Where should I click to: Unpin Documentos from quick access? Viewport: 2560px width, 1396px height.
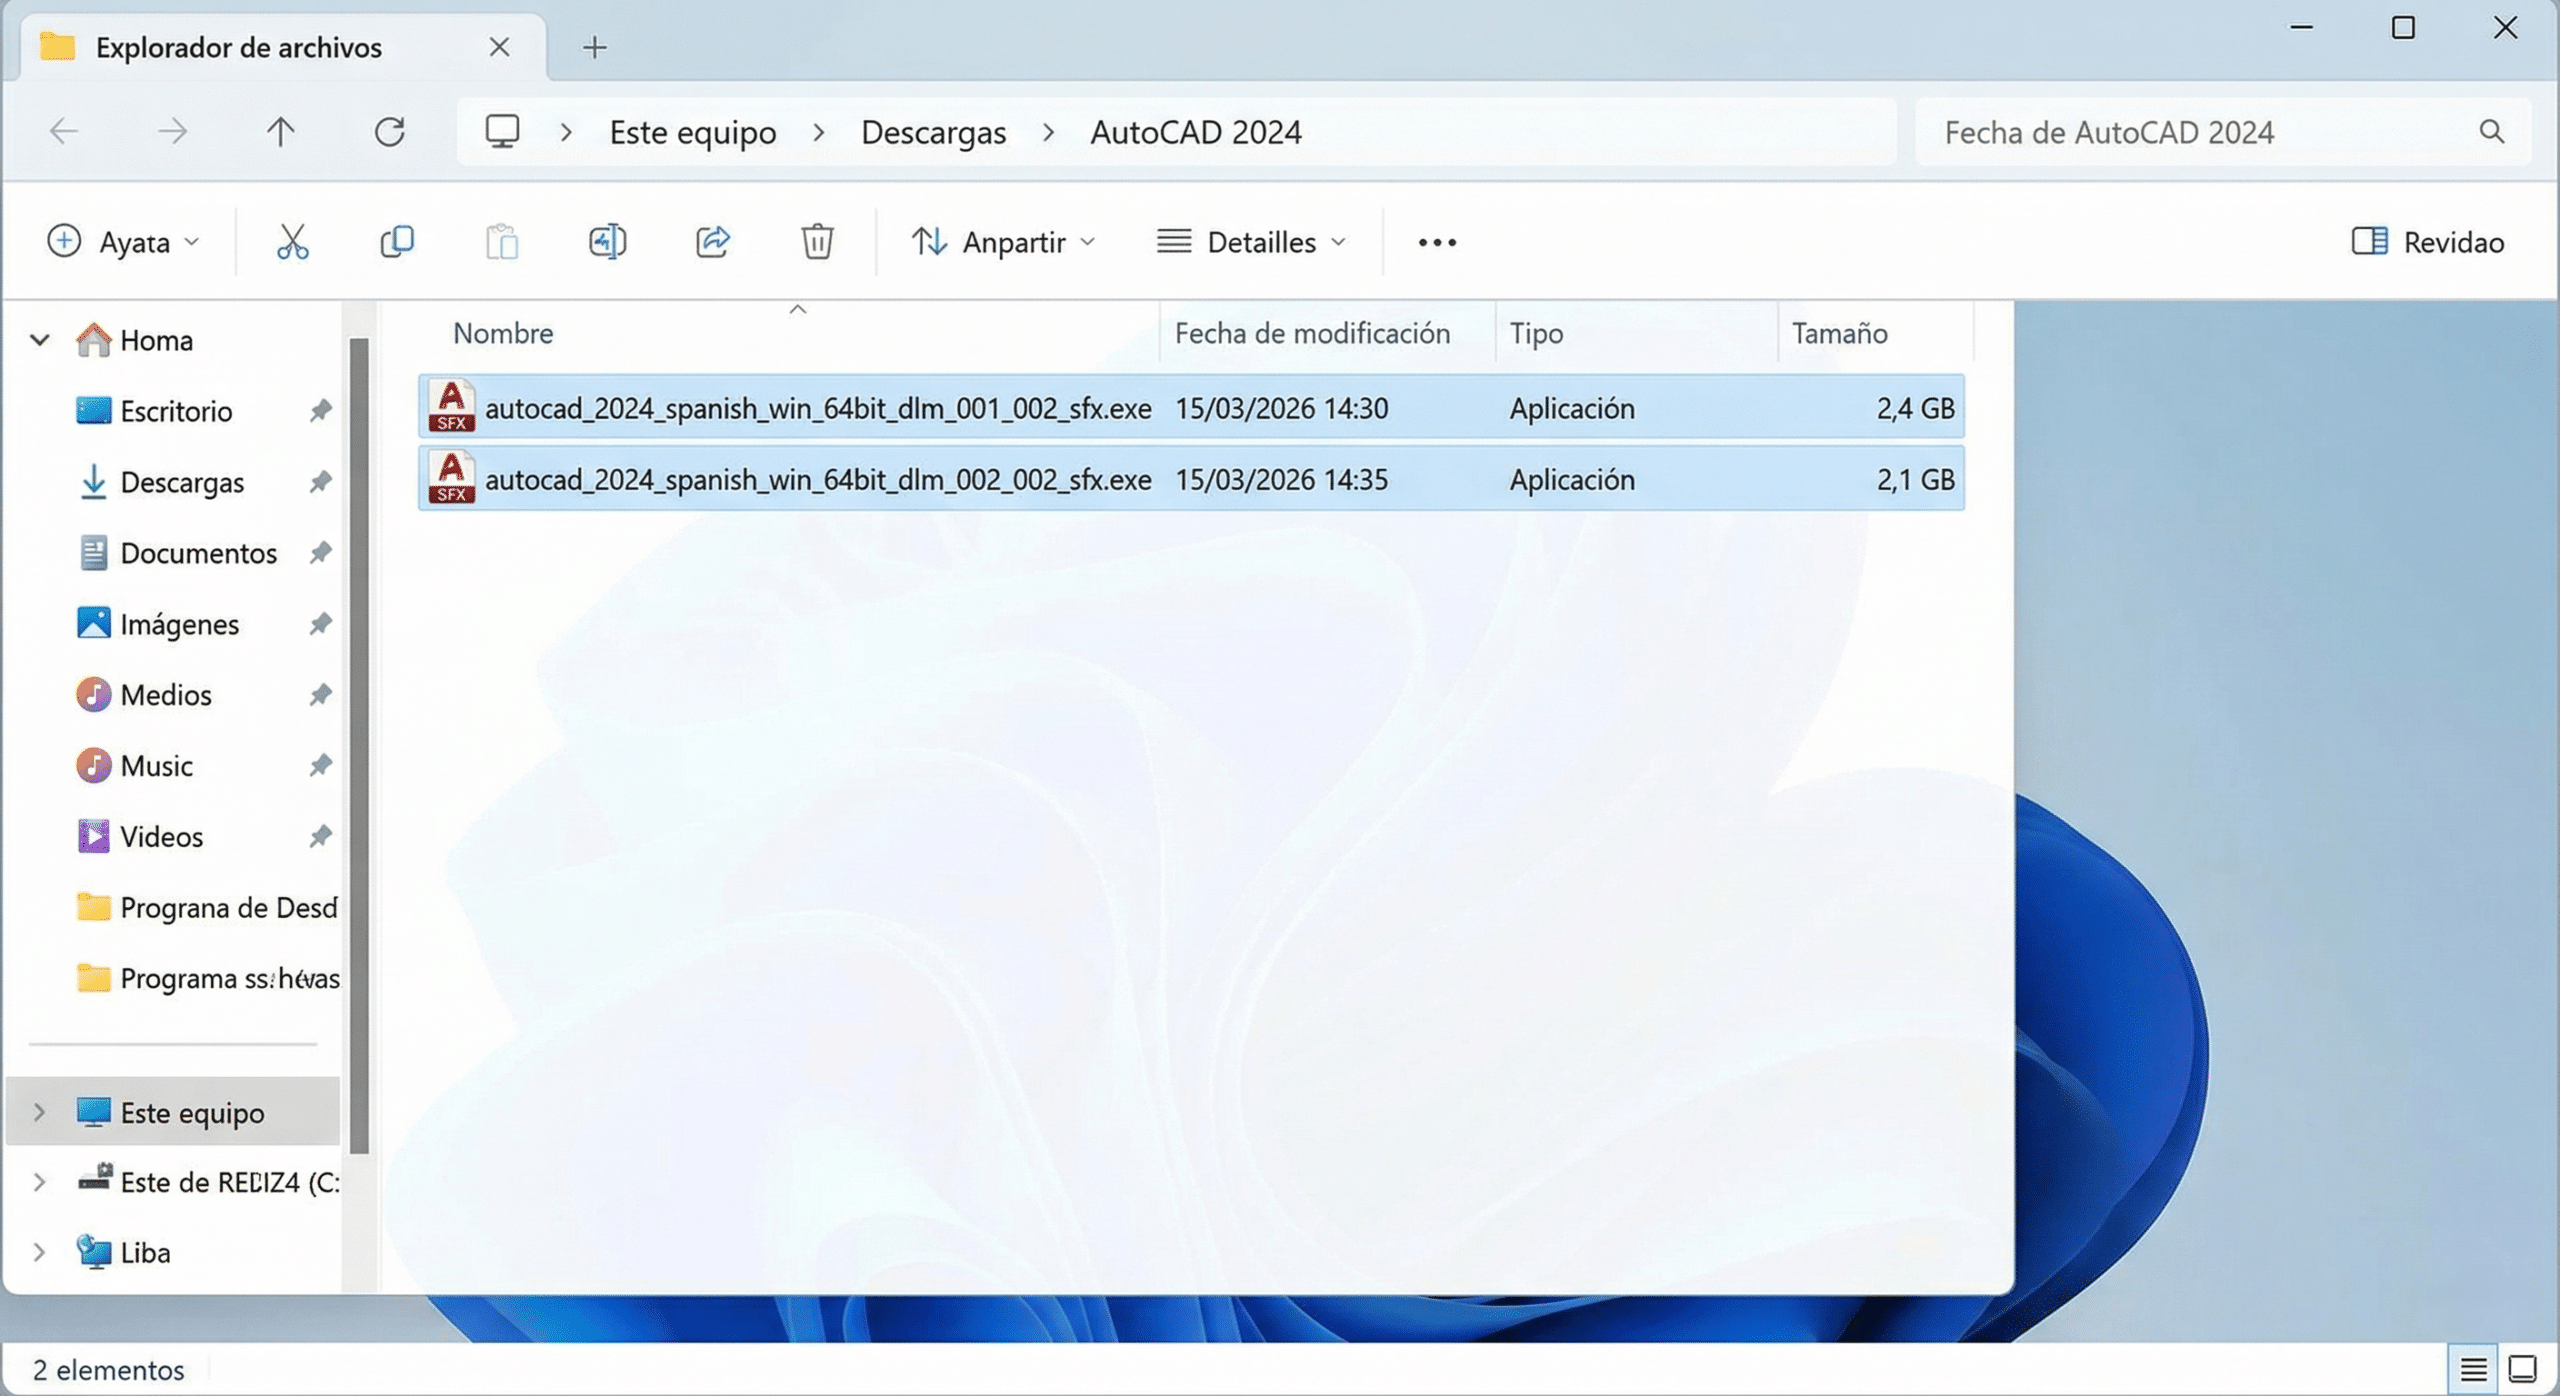(x=322, y=553)
